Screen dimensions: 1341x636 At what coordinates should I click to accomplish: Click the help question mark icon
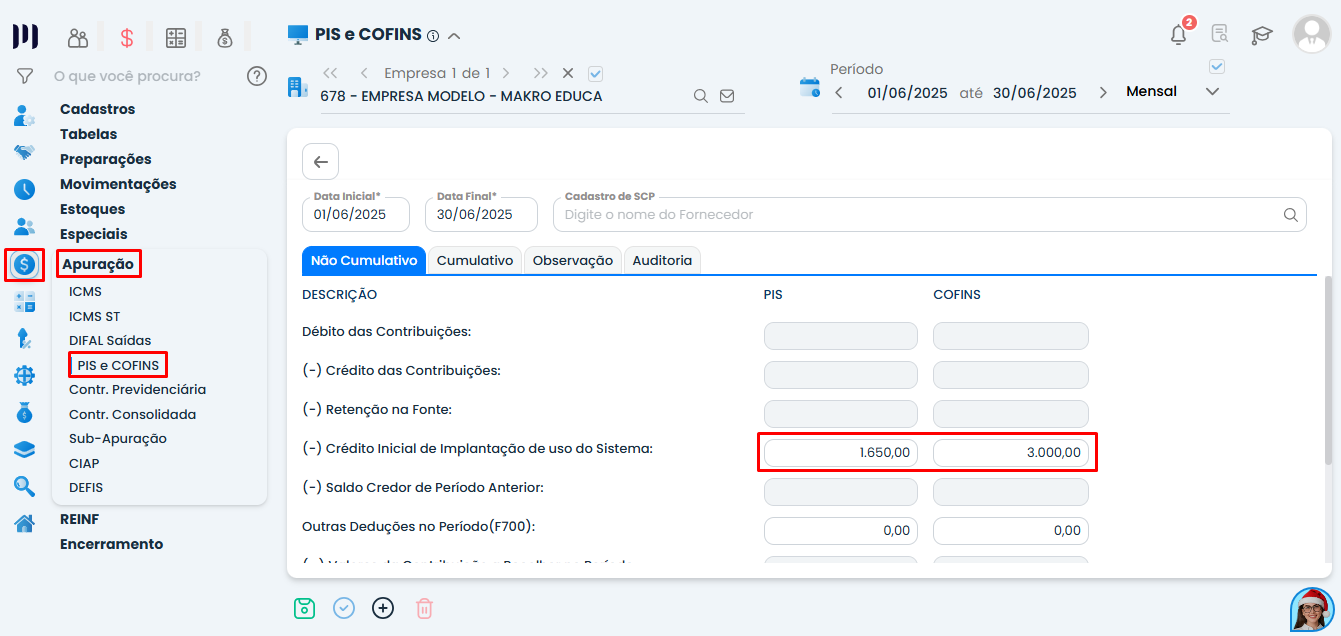click(257, 76)
